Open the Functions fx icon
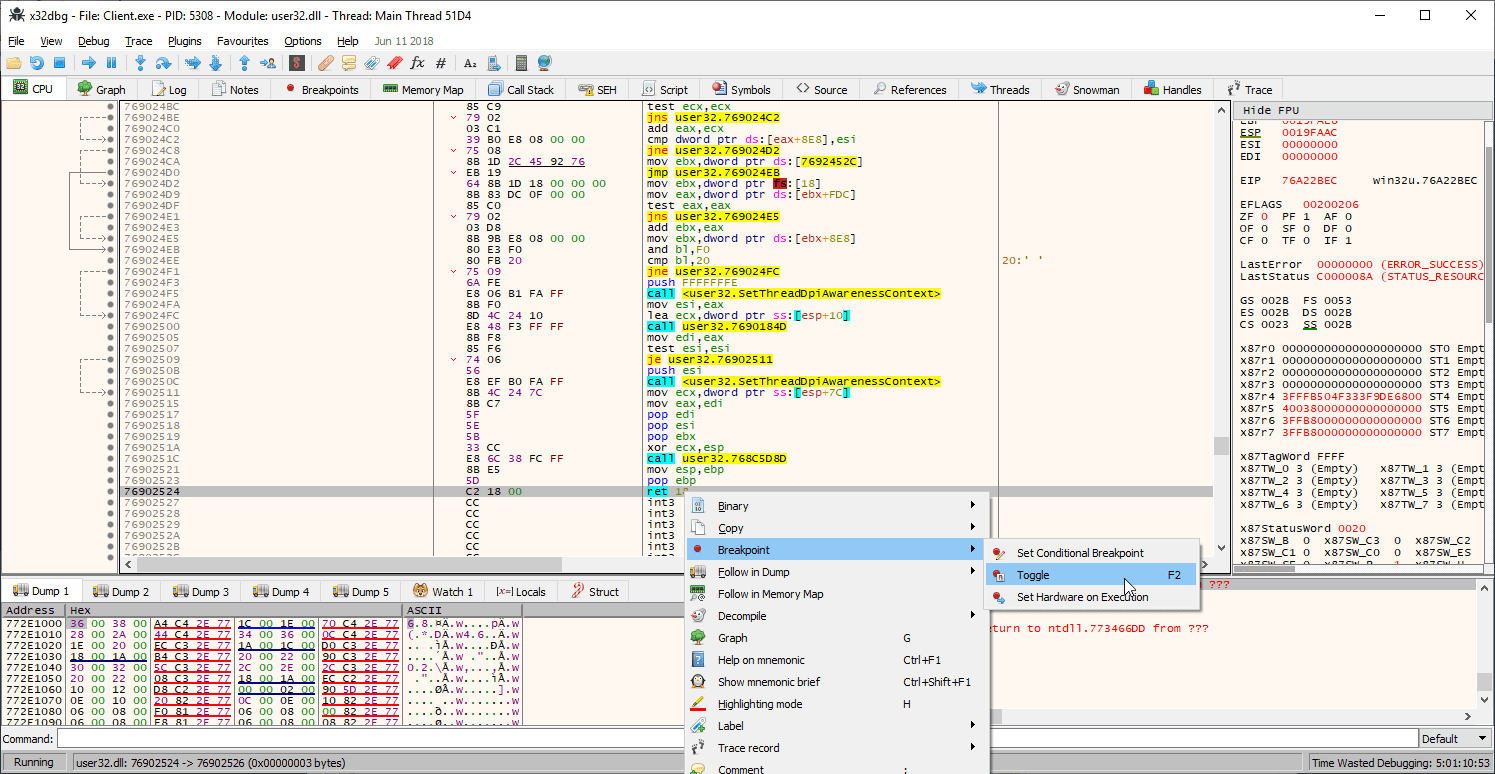Screen dimensions: 1495x774 (417, 63)
